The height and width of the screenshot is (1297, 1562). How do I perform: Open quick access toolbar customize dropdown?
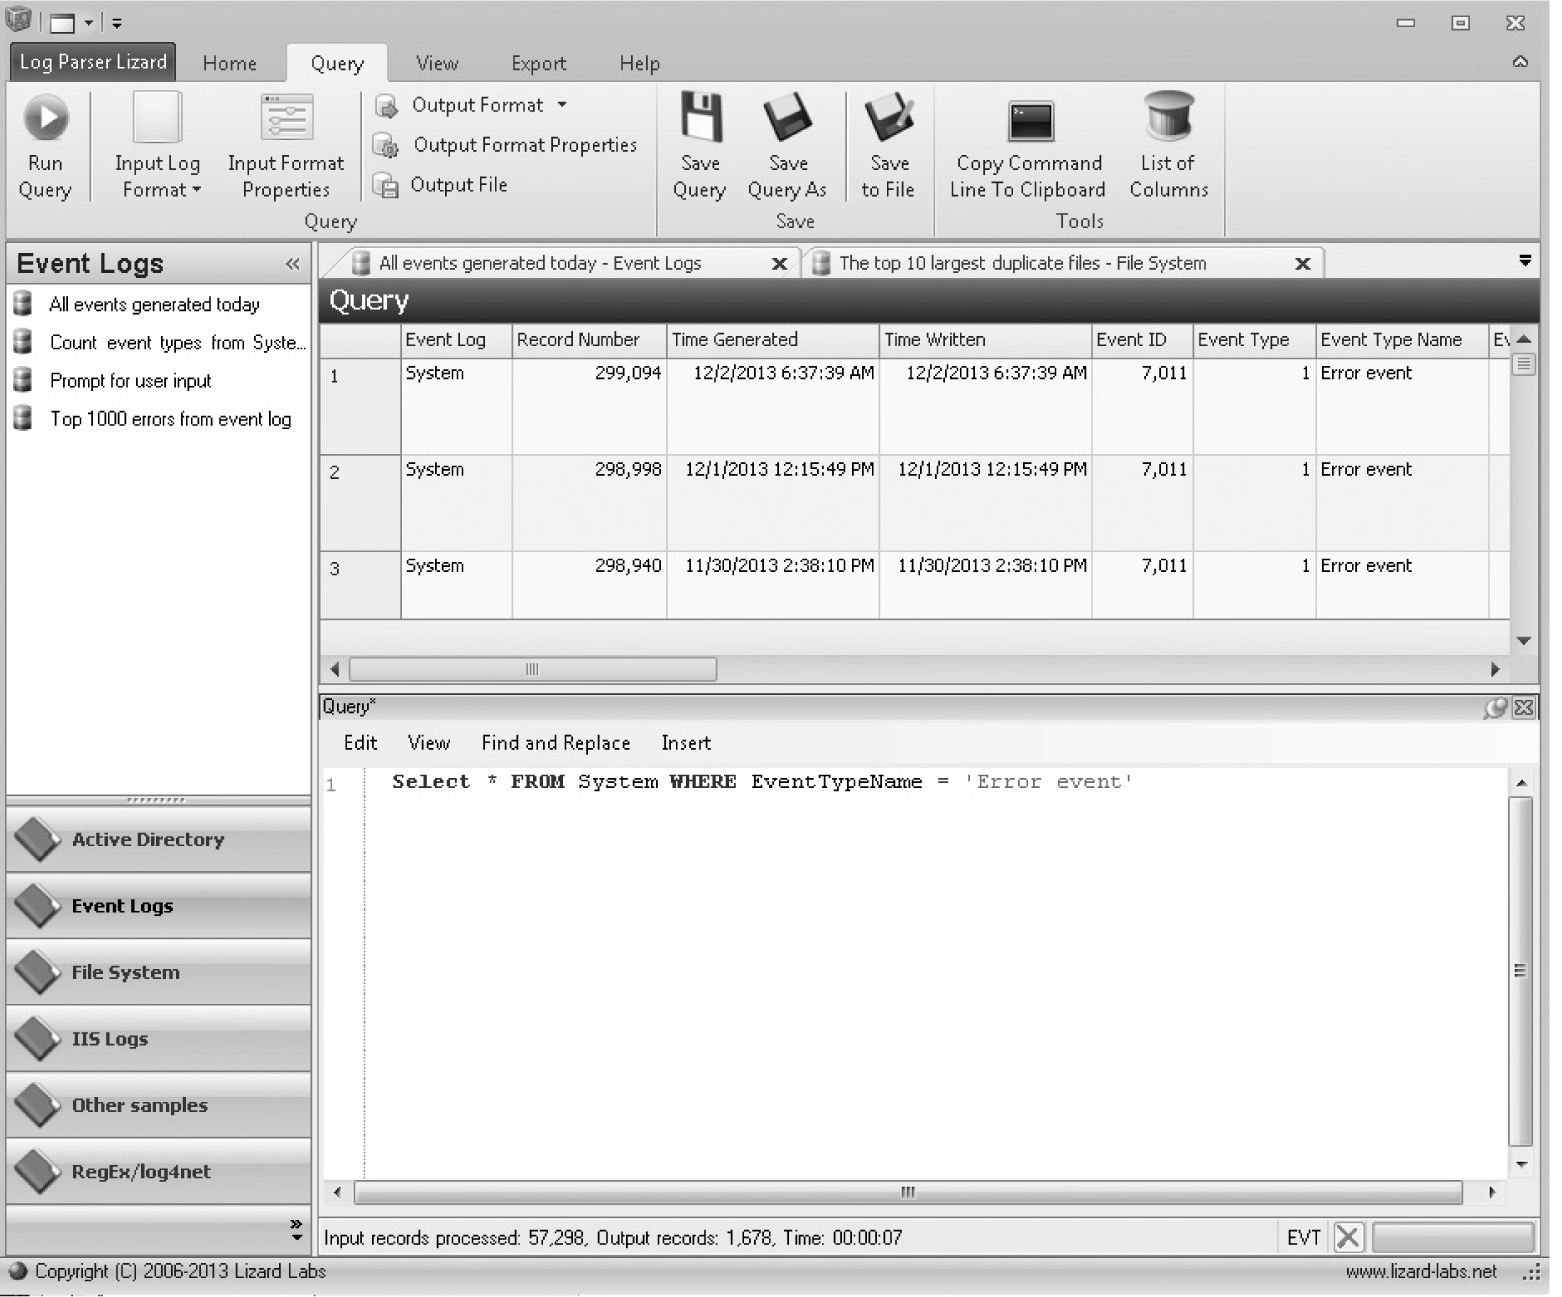(x=117, y=23)
